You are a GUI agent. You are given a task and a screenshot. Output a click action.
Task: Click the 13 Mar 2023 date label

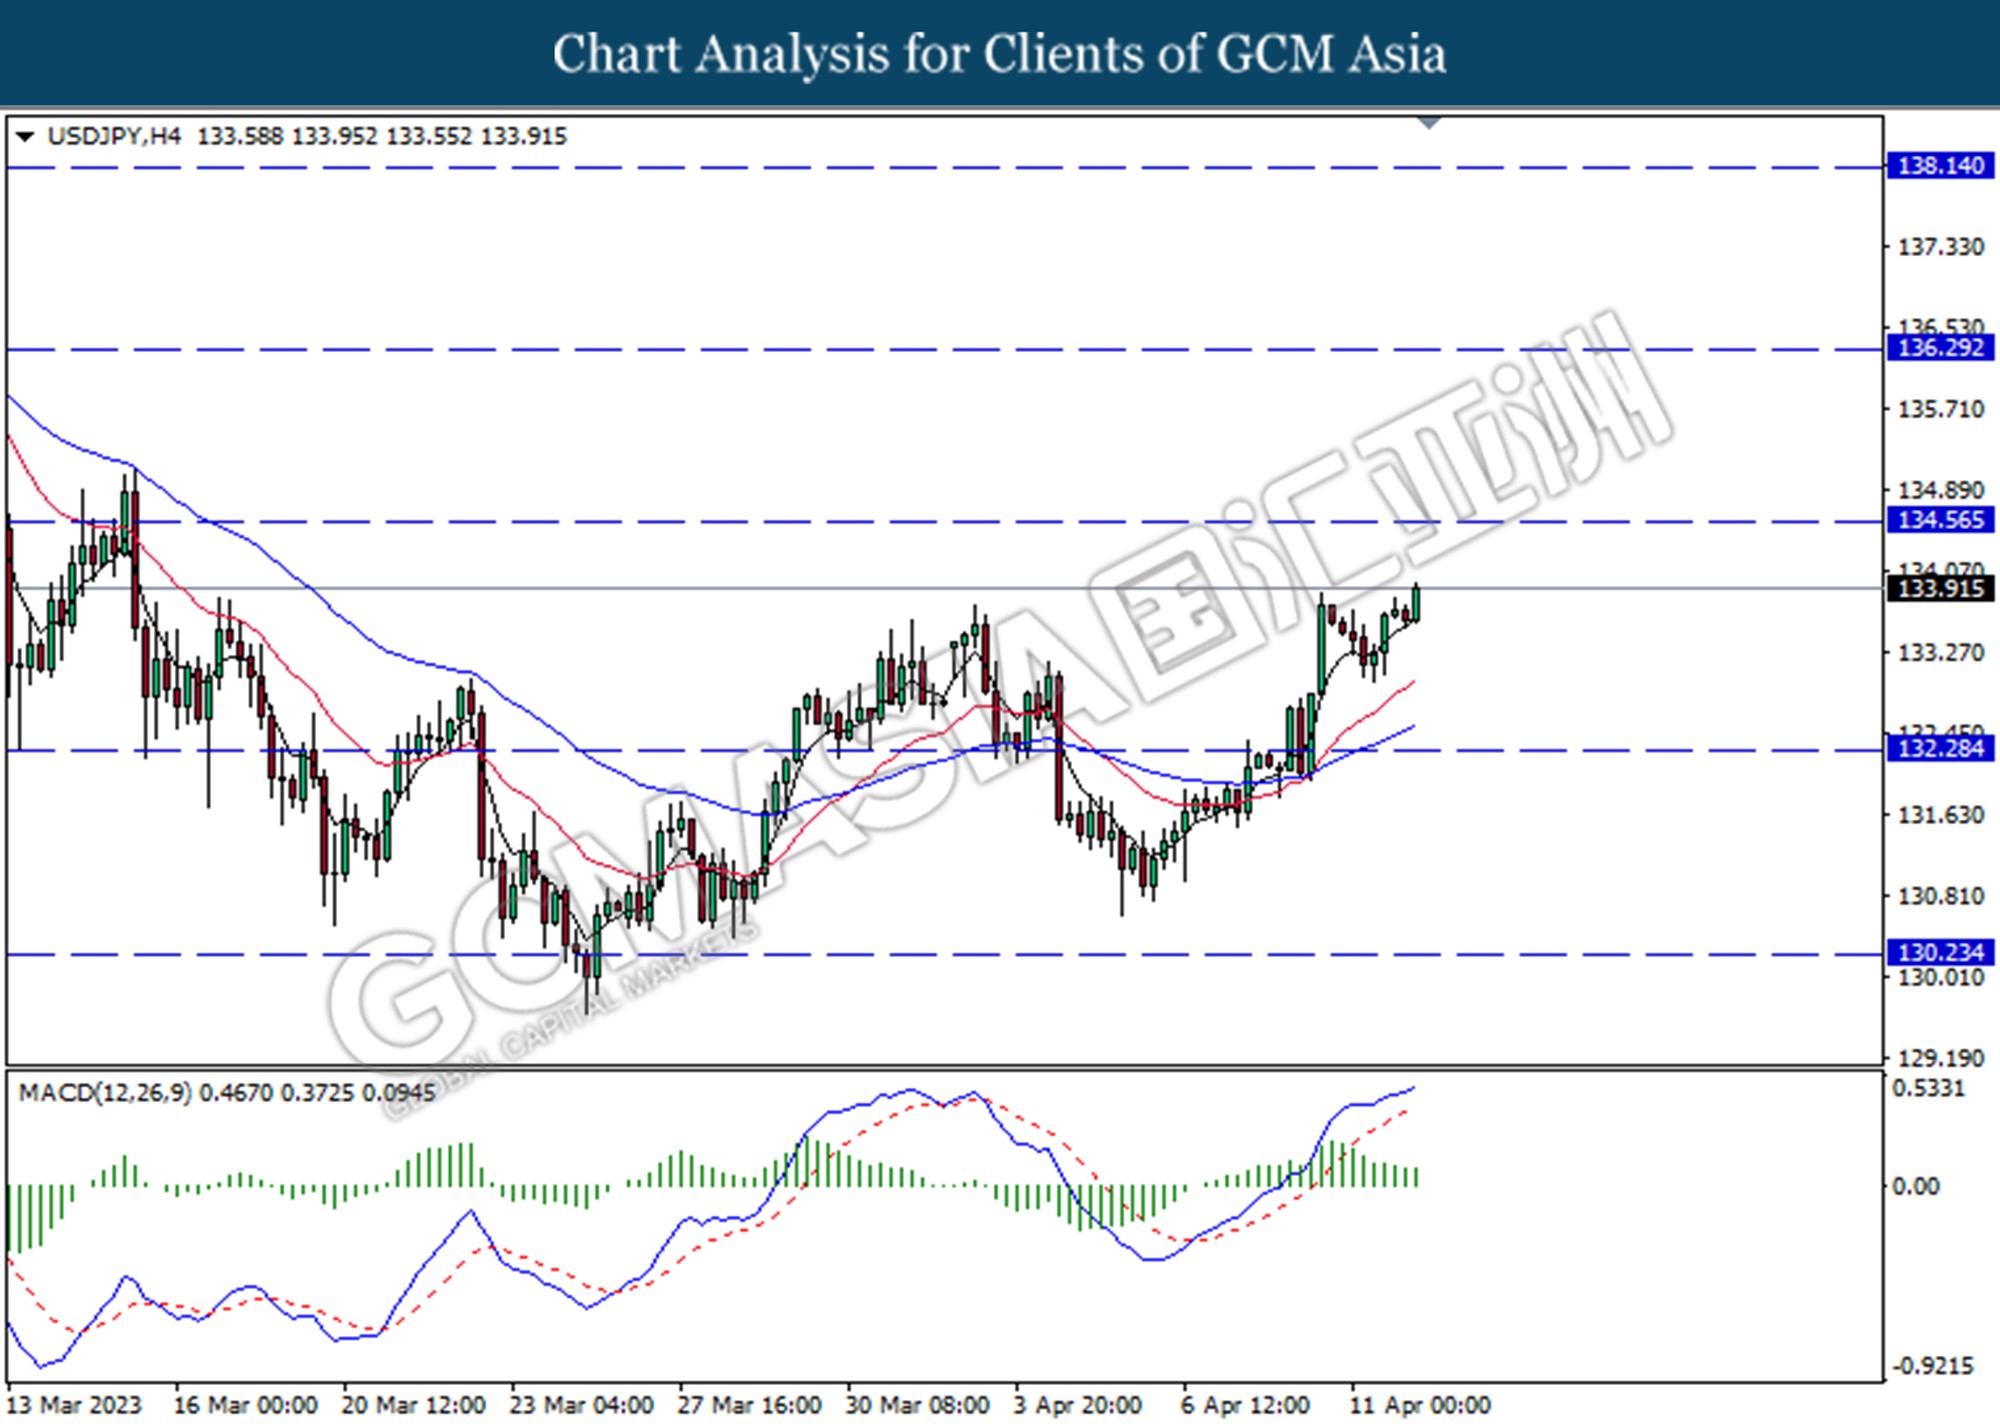click(74, 1405)
